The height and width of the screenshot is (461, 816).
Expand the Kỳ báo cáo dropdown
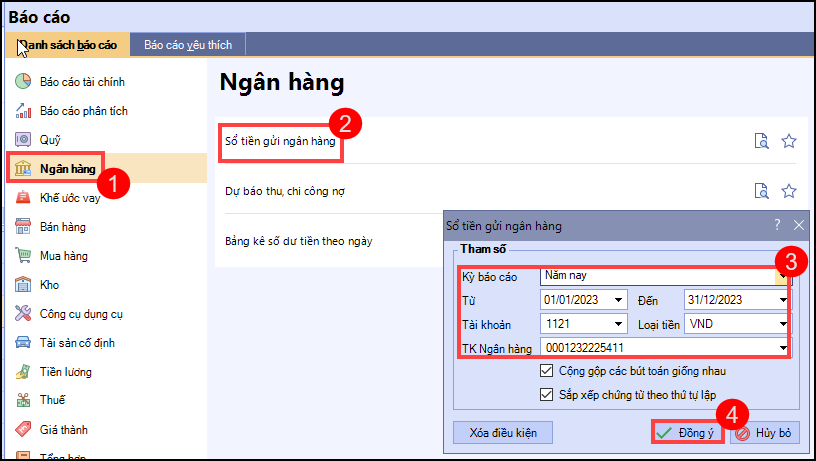pyautogui.click(x=782, y=276)
